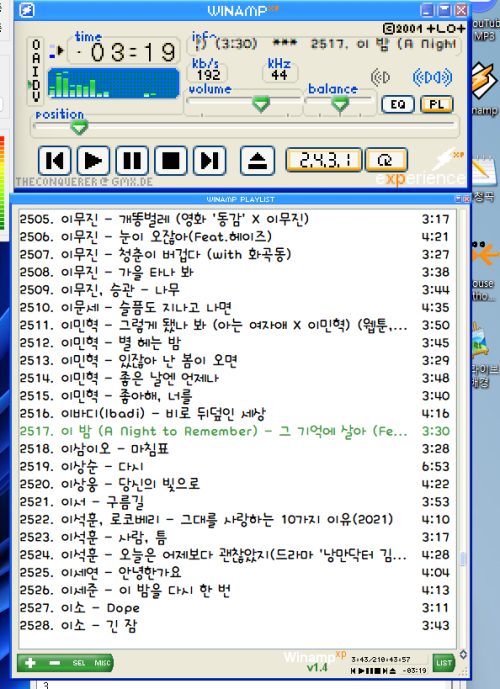Open the playlist add files plus menu
This screenshot has height=689, width=500.
[x=30, y=663]
